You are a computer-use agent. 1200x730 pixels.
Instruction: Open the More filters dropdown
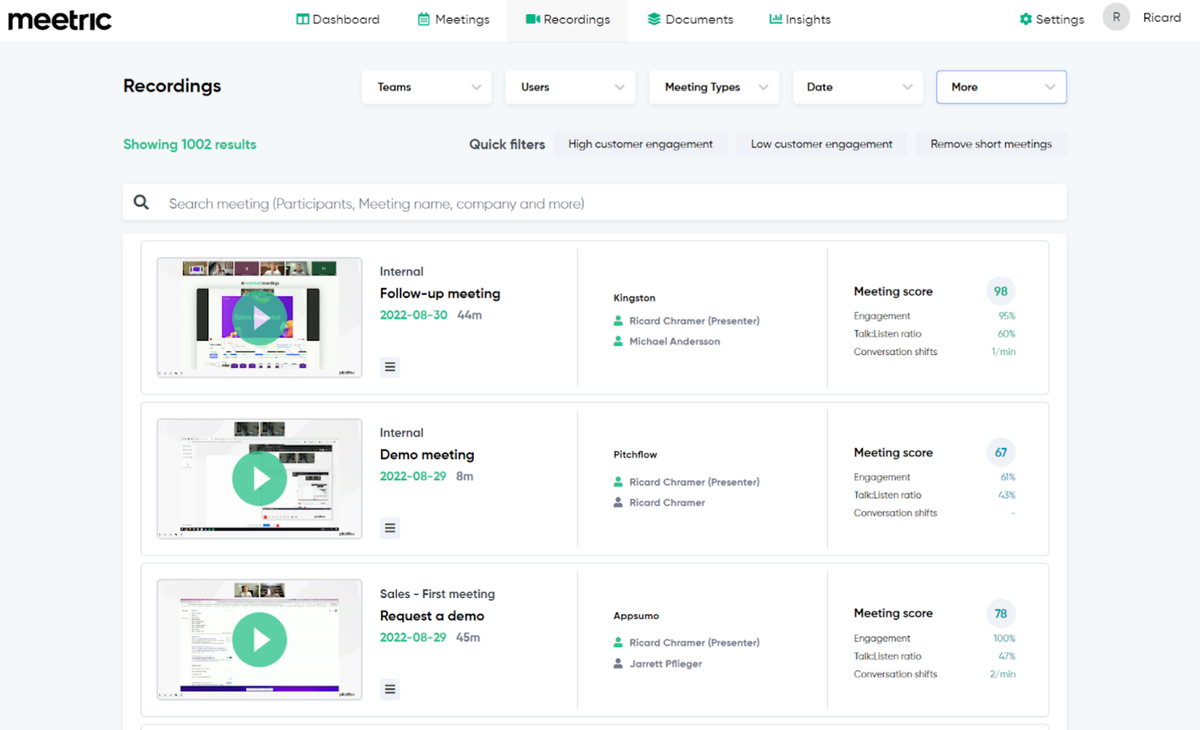(1001, 87)
